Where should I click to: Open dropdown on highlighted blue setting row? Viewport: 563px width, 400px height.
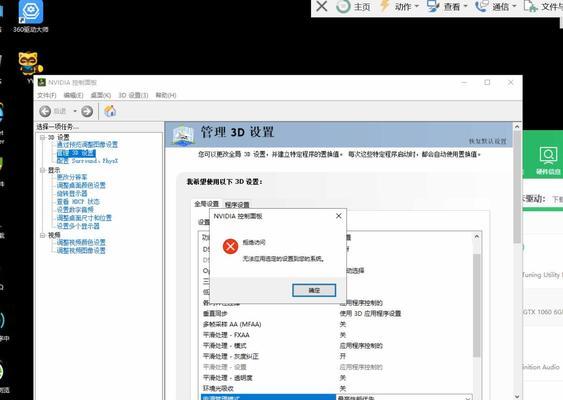(468, 398)
